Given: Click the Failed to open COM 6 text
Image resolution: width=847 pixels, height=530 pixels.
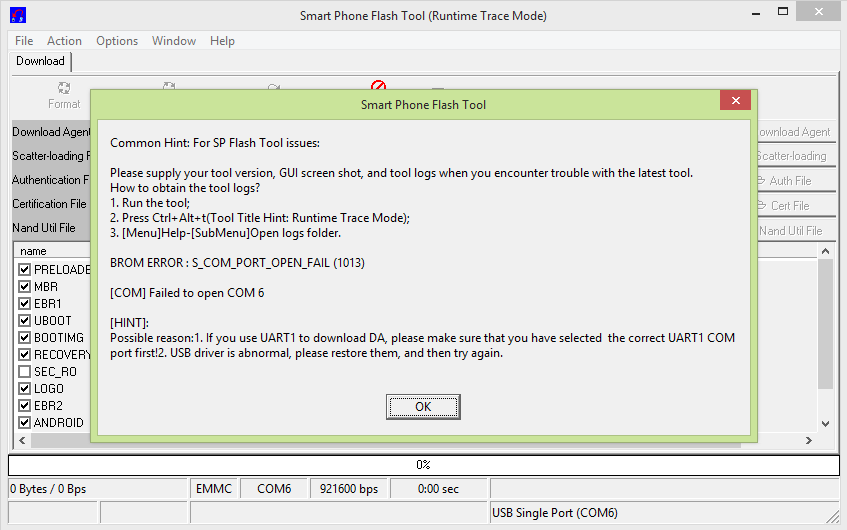Looking at the screenshot, I should pyautogui.click(x=187, y=293).
